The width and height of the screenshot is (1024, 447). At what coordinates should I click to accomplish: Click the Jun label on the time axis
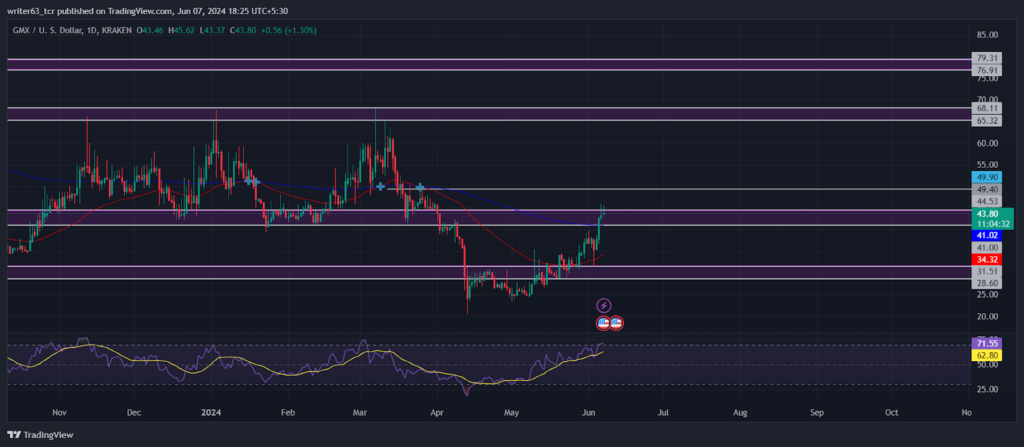pos(588,413)
